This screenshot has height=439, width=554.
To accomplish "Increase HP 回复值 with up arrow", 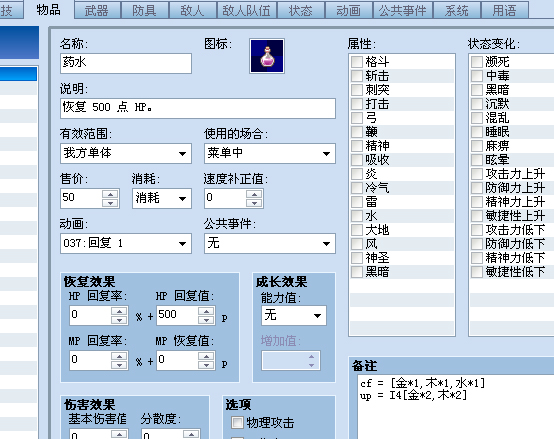I will point(206,311).
